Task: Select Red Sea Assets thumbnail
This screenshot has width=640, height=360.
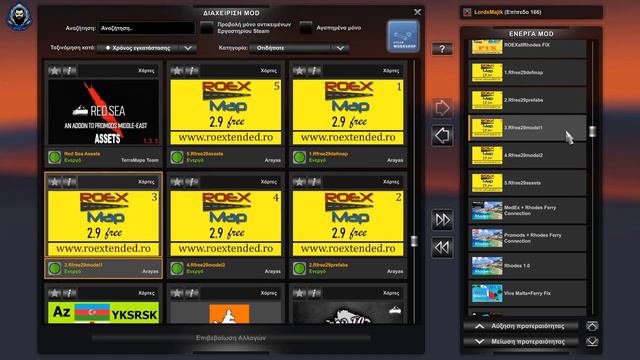Action: (x=103, y=112)
